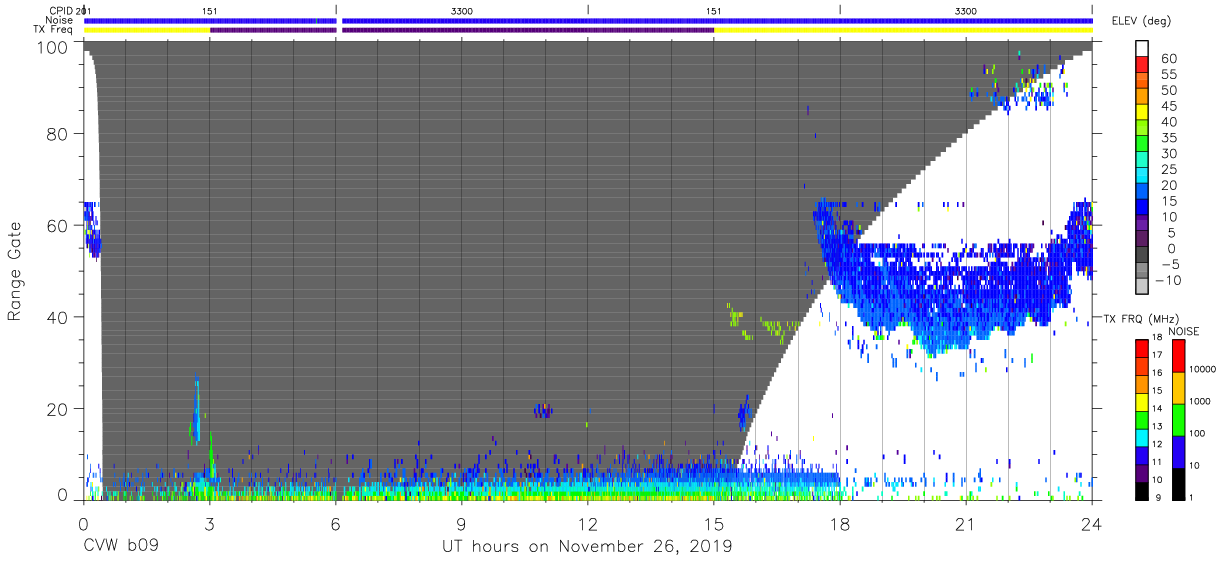Click hour 6 on the UT time axis
1228x567 pixels.
(335, 522)
